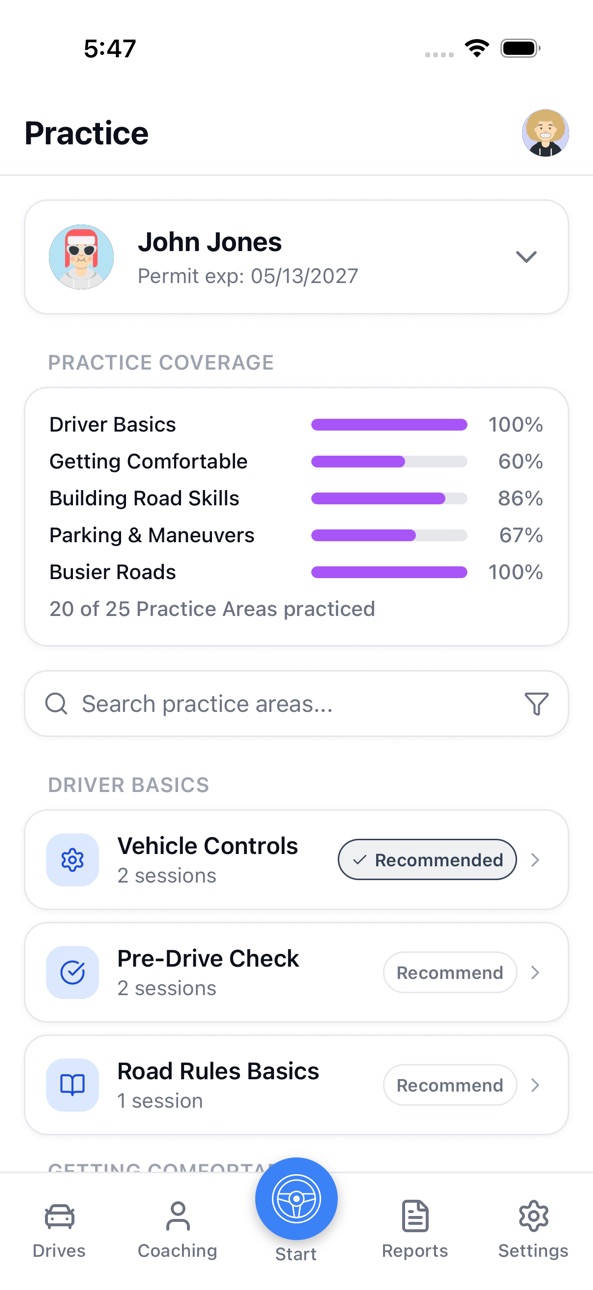Open profile avatar in top right
The image size is (593, 1290).
[x=545, y=133]
